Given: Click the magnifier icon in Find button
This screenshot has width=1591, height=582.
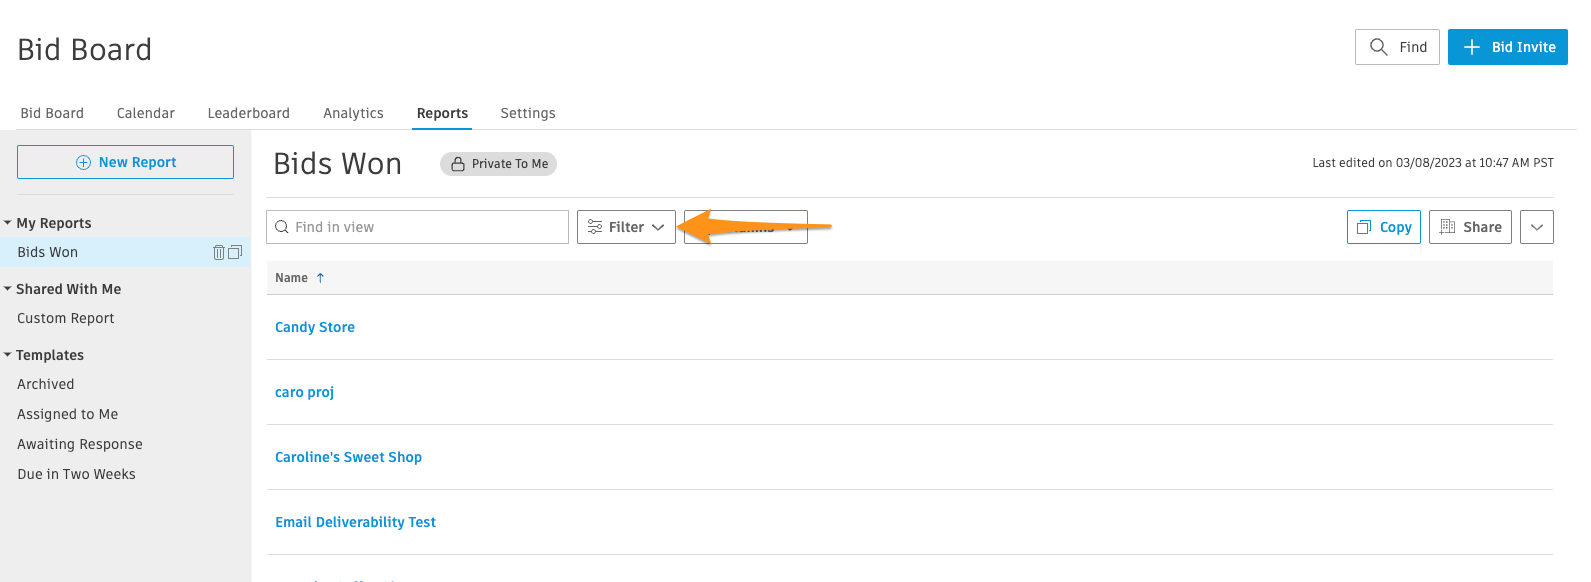Looking at the screenshot, I should point(1379,47).
